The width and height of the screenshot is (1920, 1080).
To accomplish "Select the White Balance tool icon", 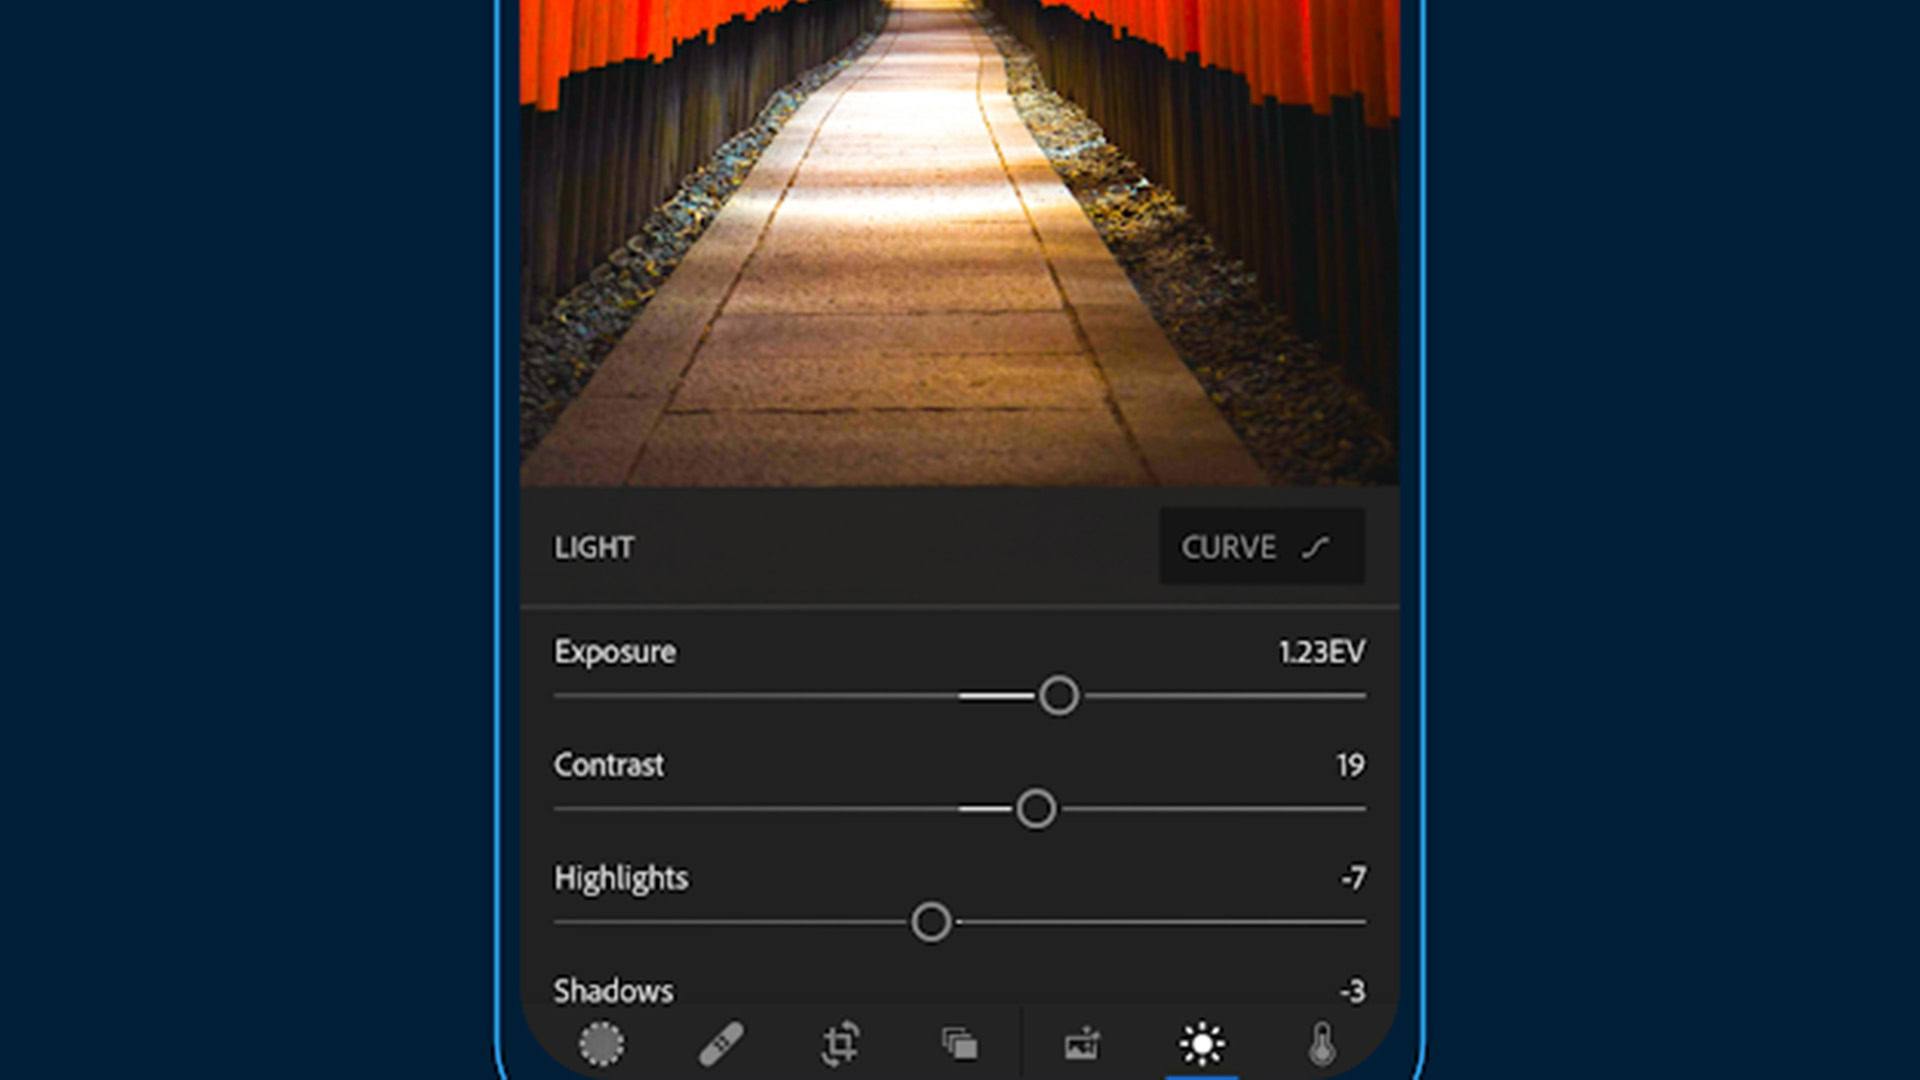I will click(1319, 1044).
